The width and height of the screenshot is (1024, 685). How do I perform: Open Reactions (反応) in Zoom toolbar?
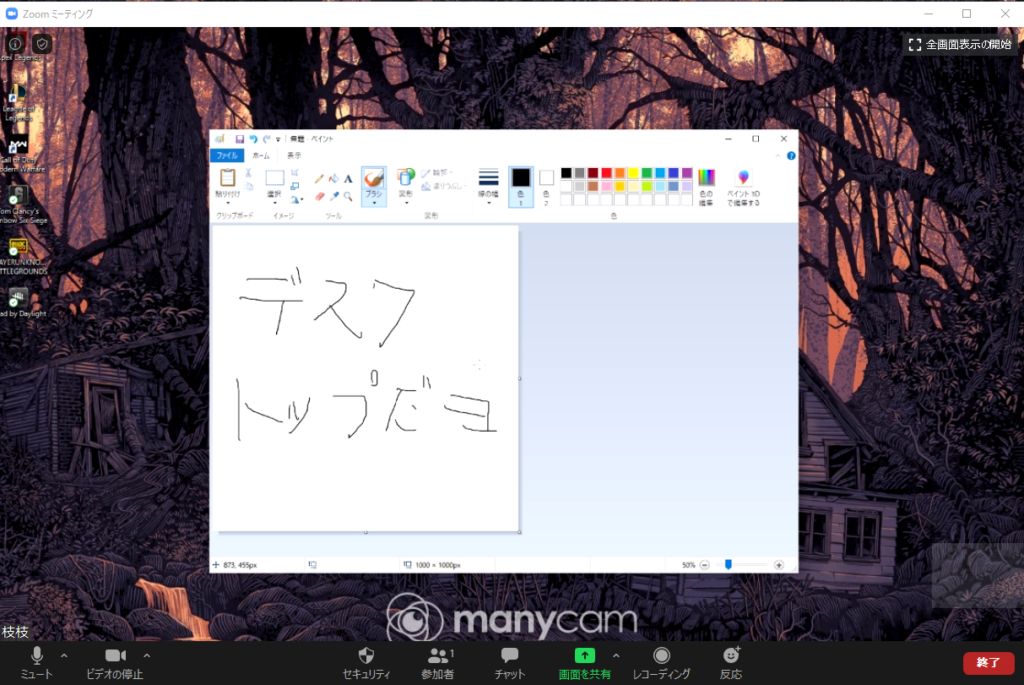(731, 663)
